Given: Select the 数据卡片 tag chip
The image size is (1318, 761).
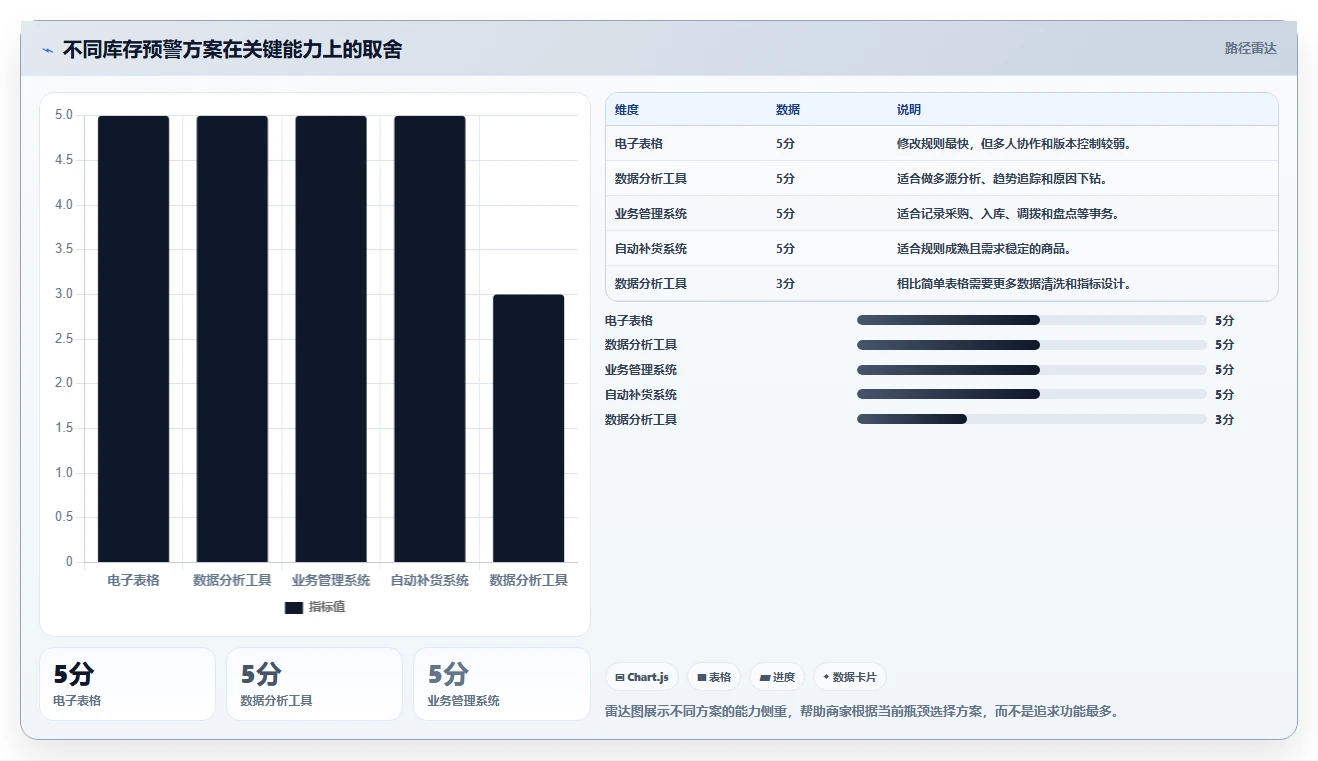Looking at the screenshot, I should click(850, 677).
